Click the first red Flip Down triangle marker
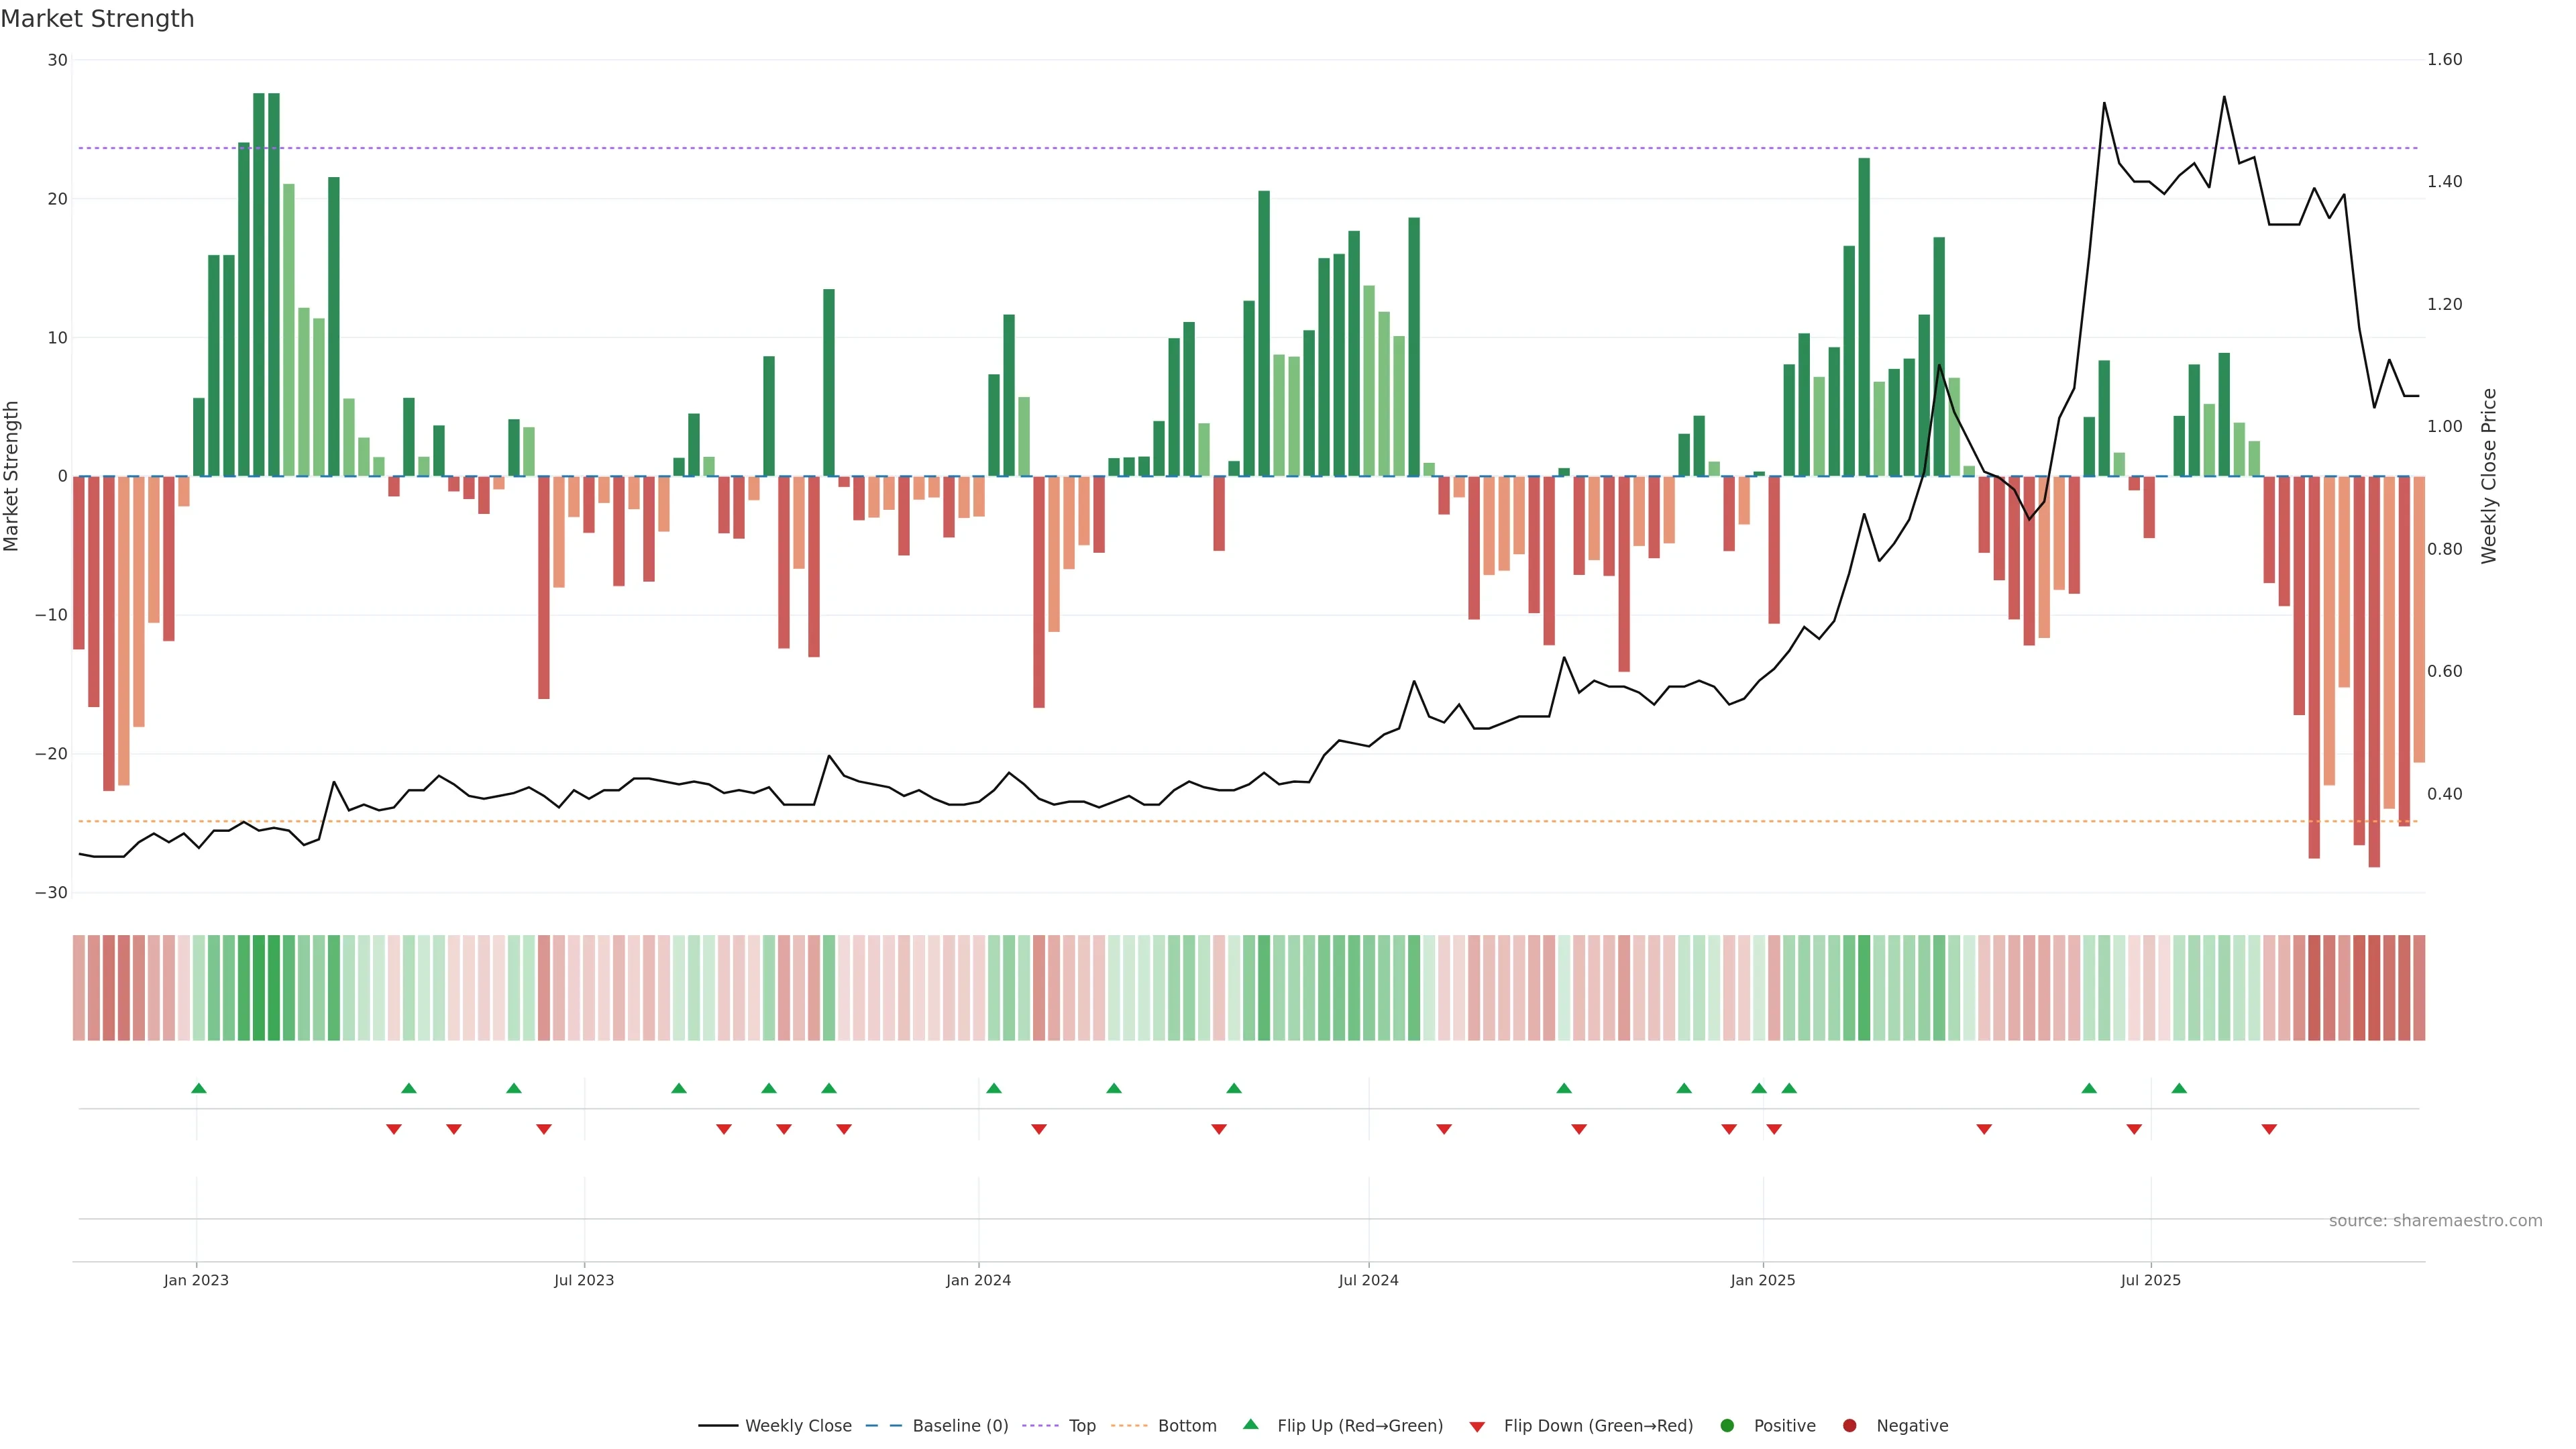The height and width of the screenshot is (1449, 2576). pyautogui.click(x=394, y=1129)
